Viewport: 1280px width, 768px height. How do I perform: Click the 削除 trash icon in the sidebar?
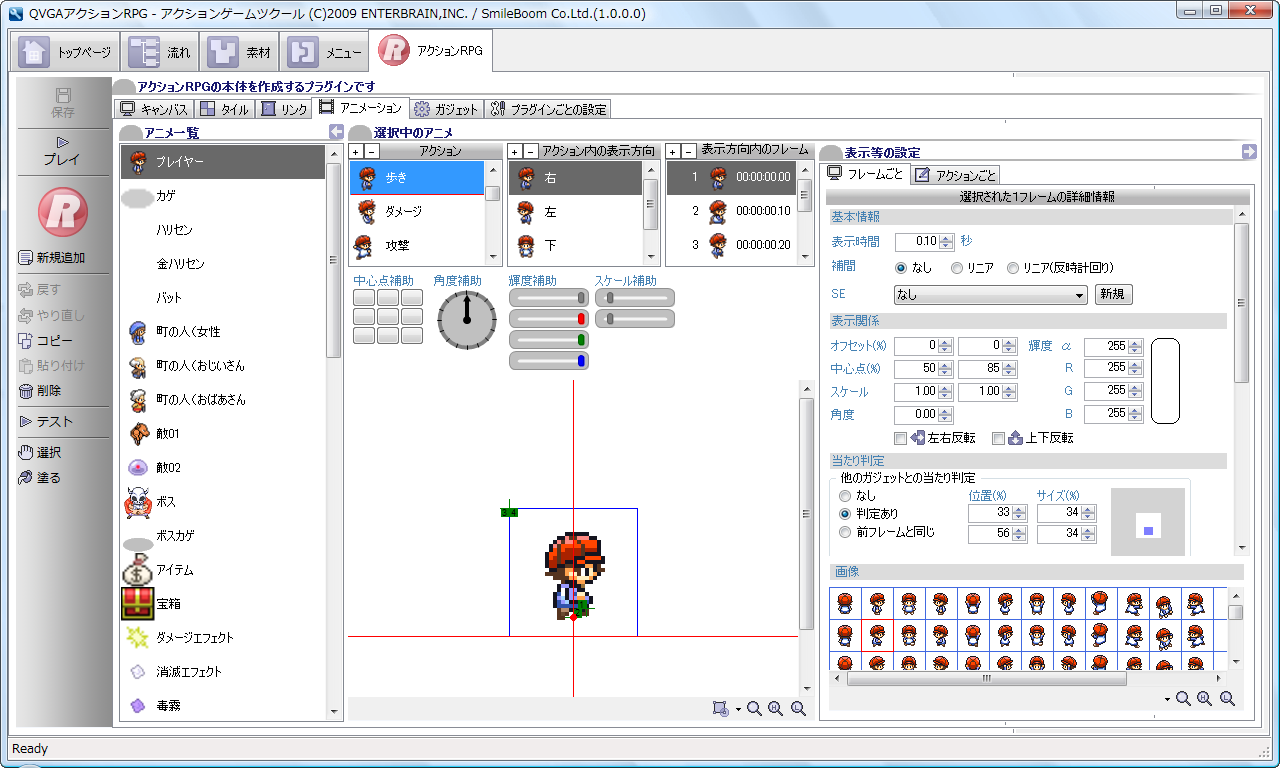click(x=26, y=391)
